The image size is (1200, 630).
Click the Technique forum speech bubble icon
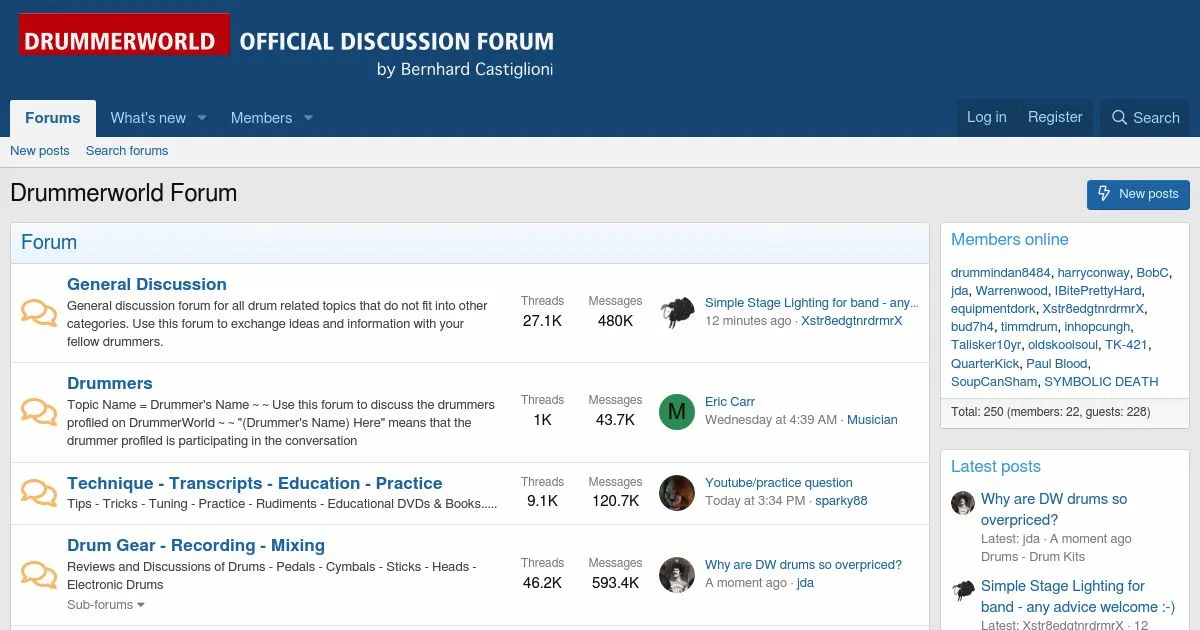click(x=39, y=493)
